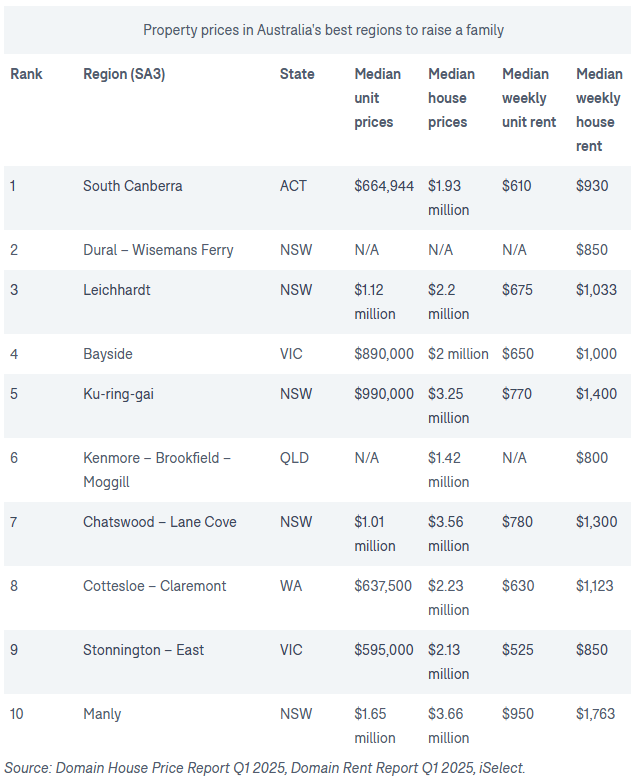
Task: Click the State column header
Action: pyautogui.click(x=297, y=74)
